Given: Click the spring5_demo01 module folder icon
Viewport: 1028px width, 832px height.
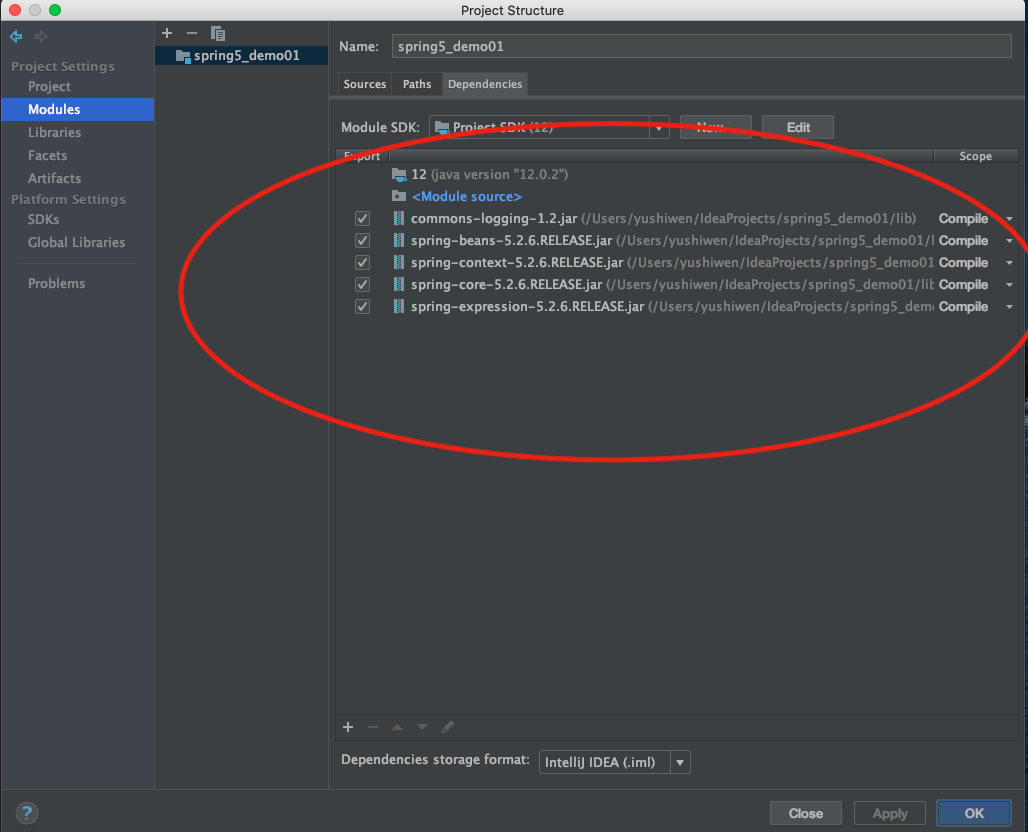Looking at the screenshot, I should pyautogui.click(x=183, y=56).
